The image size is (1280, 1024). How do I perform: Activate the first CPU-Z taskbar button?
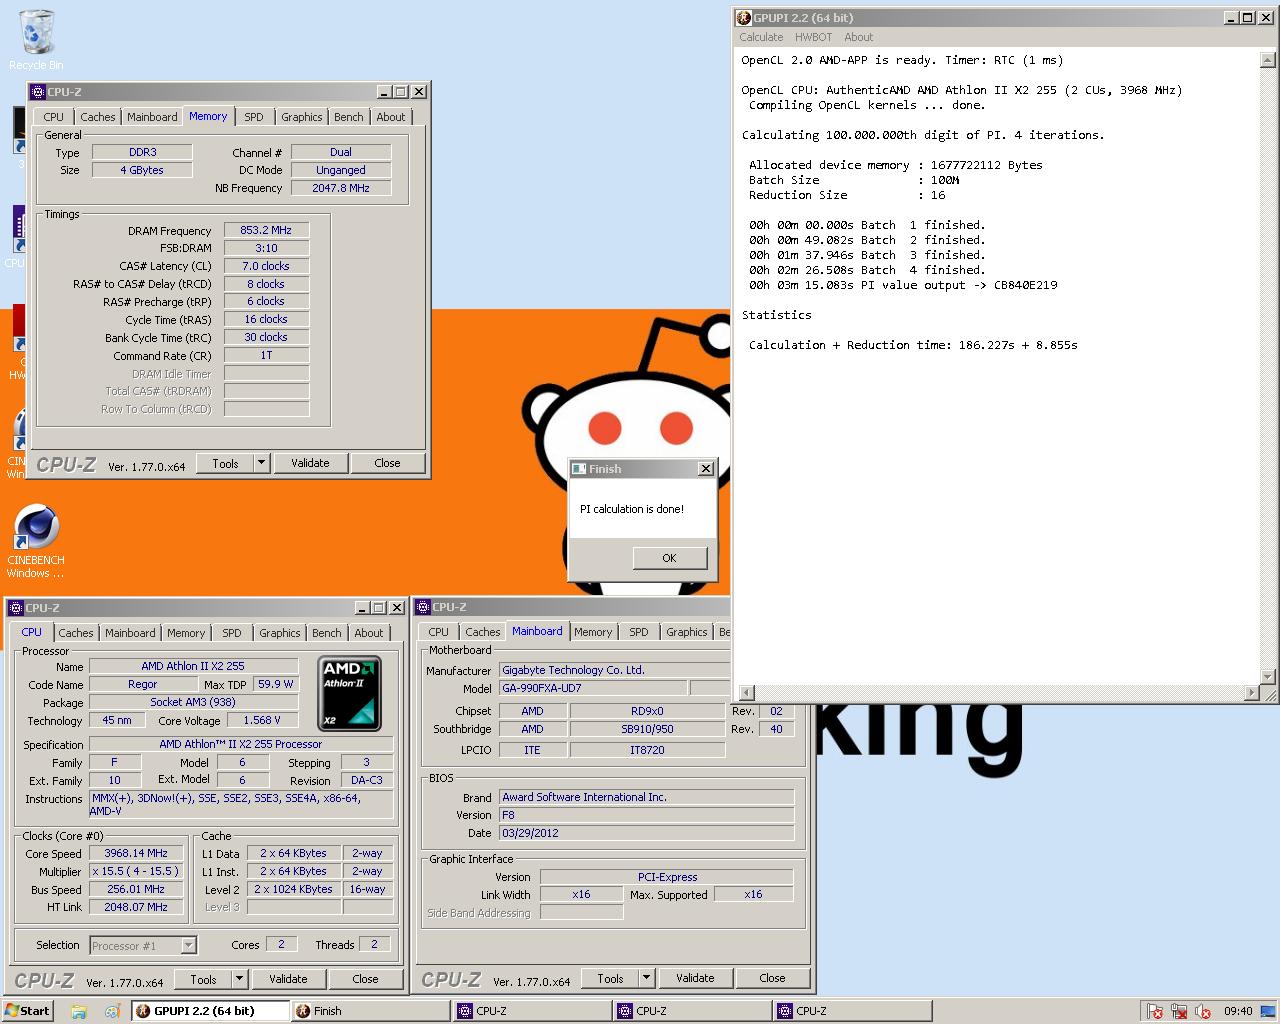pos(532,1011)
